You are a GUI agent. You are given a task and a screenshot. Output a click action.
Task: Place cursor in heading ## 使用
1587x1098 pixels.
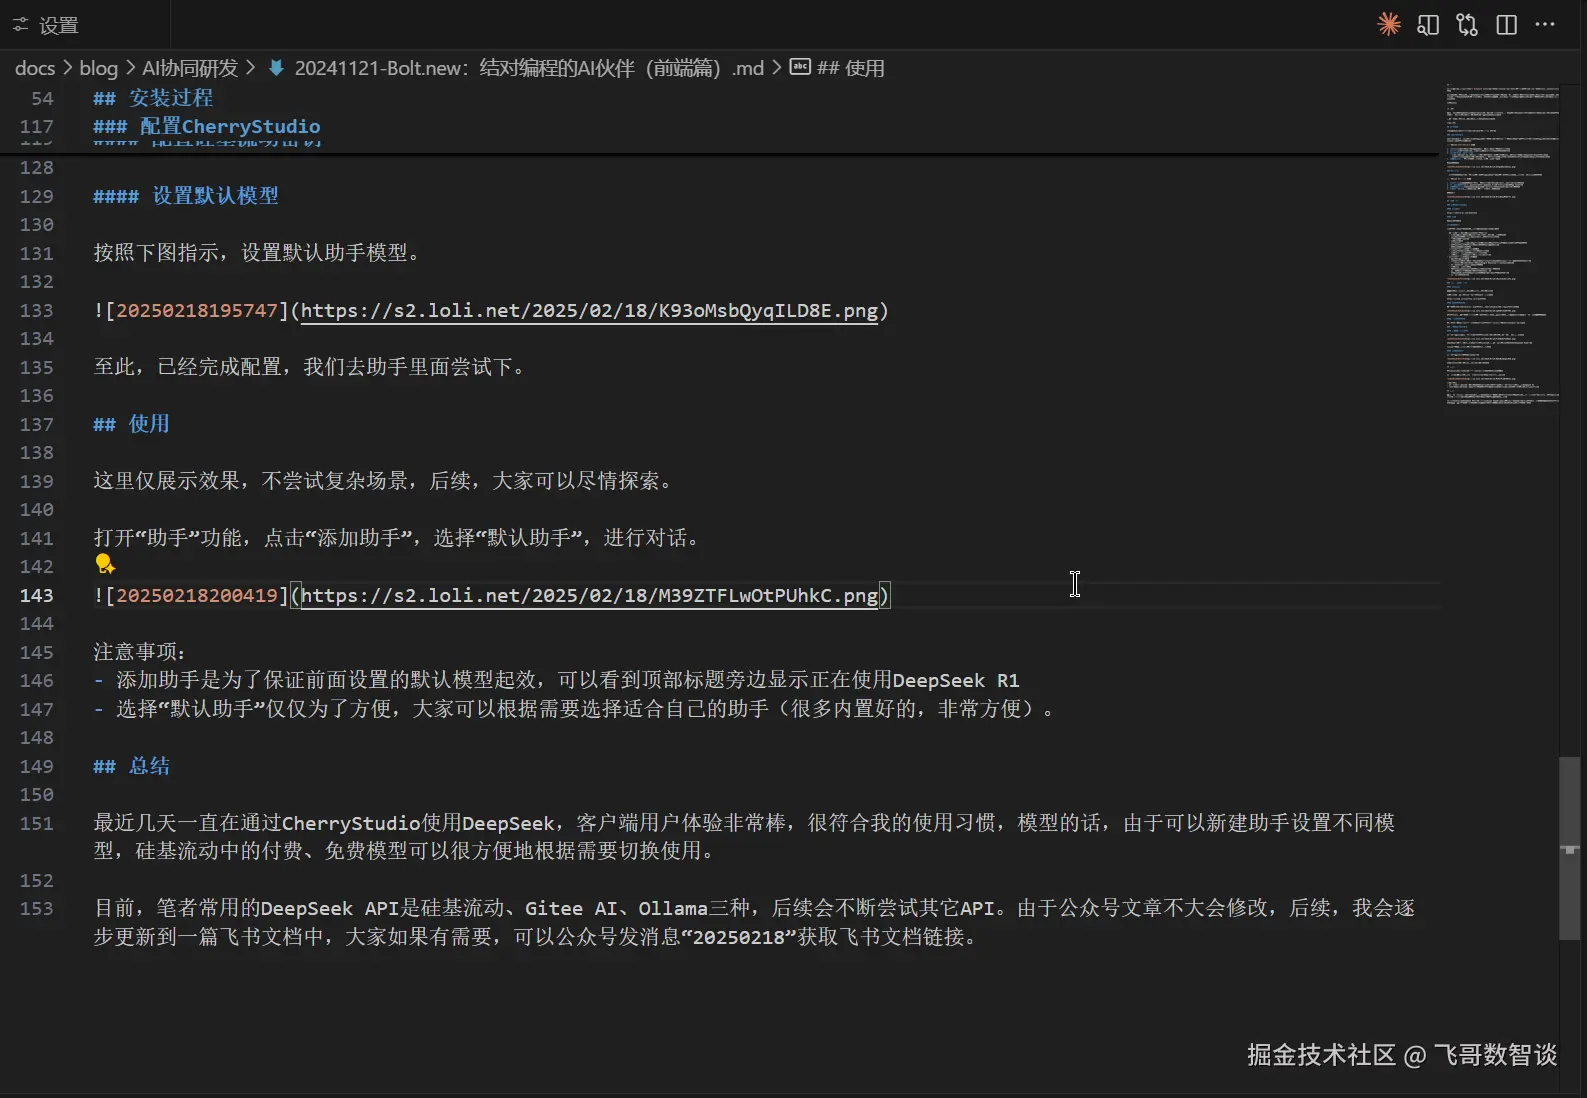coord(131,424)
